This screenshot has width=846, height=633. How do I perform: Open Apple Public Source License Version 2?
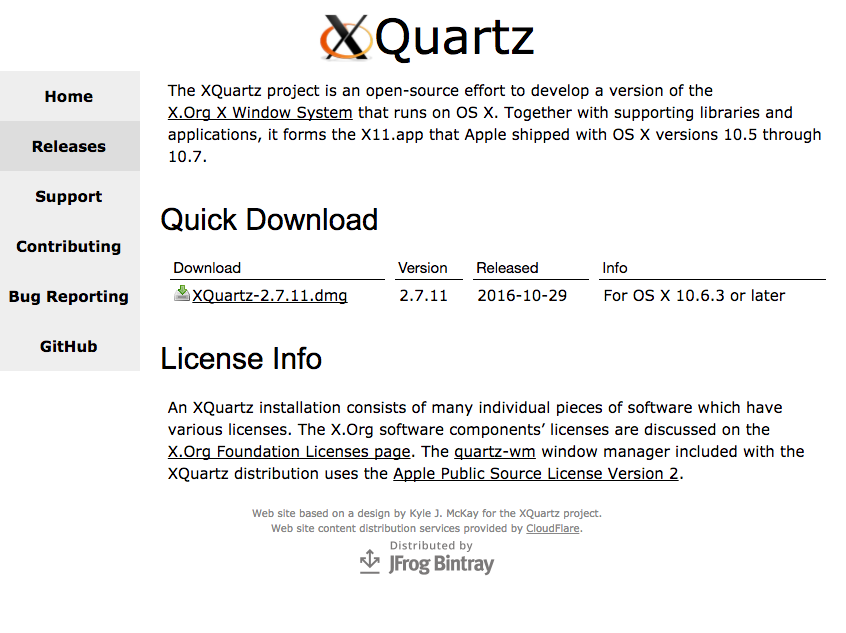[536, 474]
